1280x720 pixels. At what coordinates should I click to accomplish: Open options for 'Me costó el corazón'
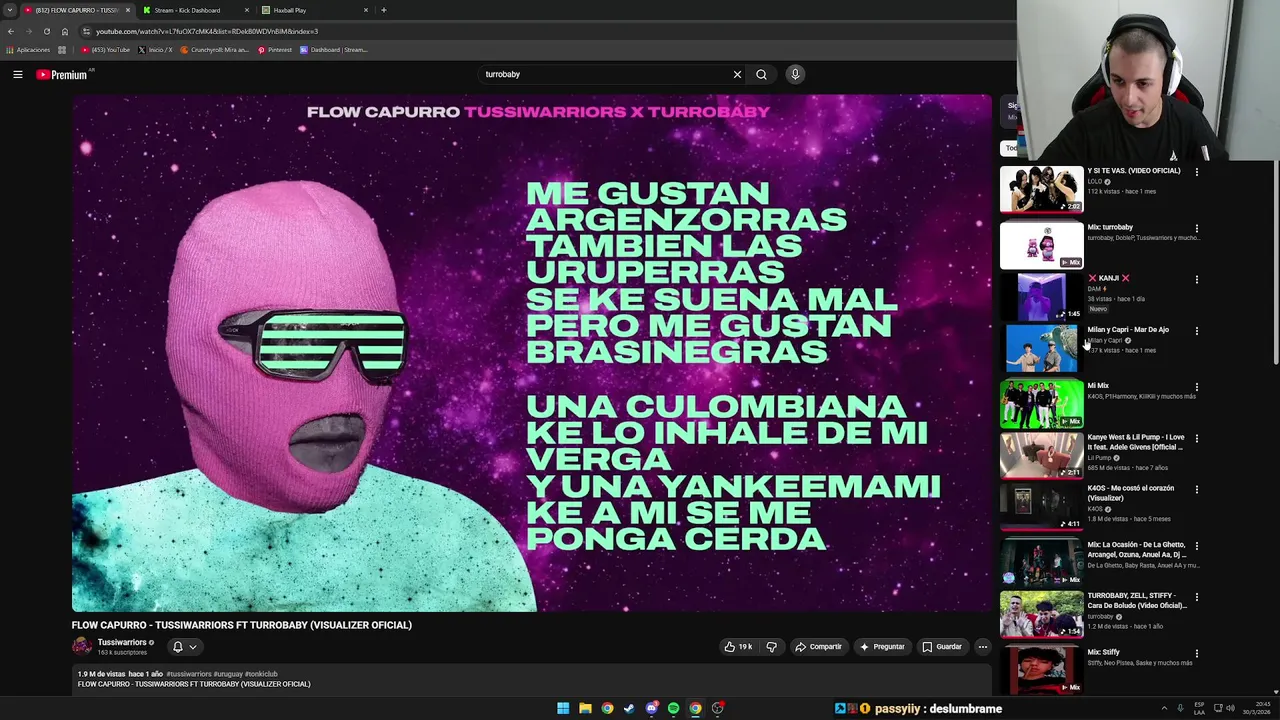pos(1196,490)
